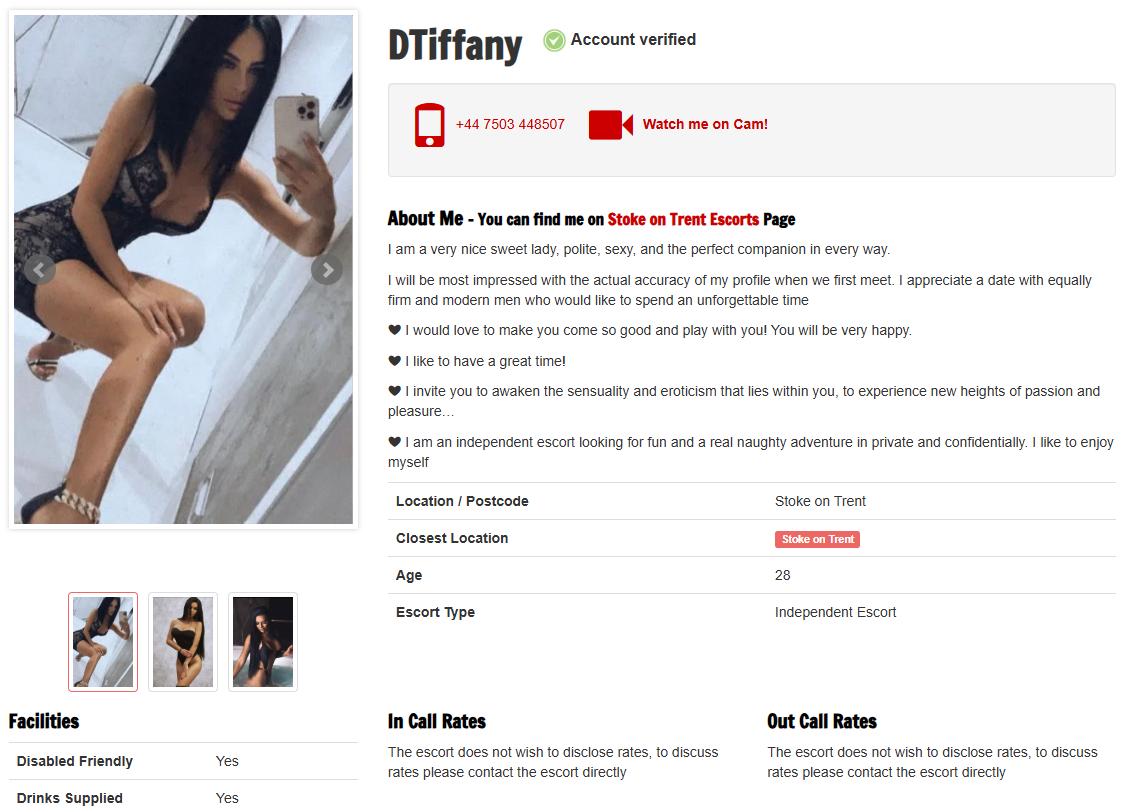This screenshot has width=1128, height=809.
Task: Click the red video camera icon
Action: point(611,125)
